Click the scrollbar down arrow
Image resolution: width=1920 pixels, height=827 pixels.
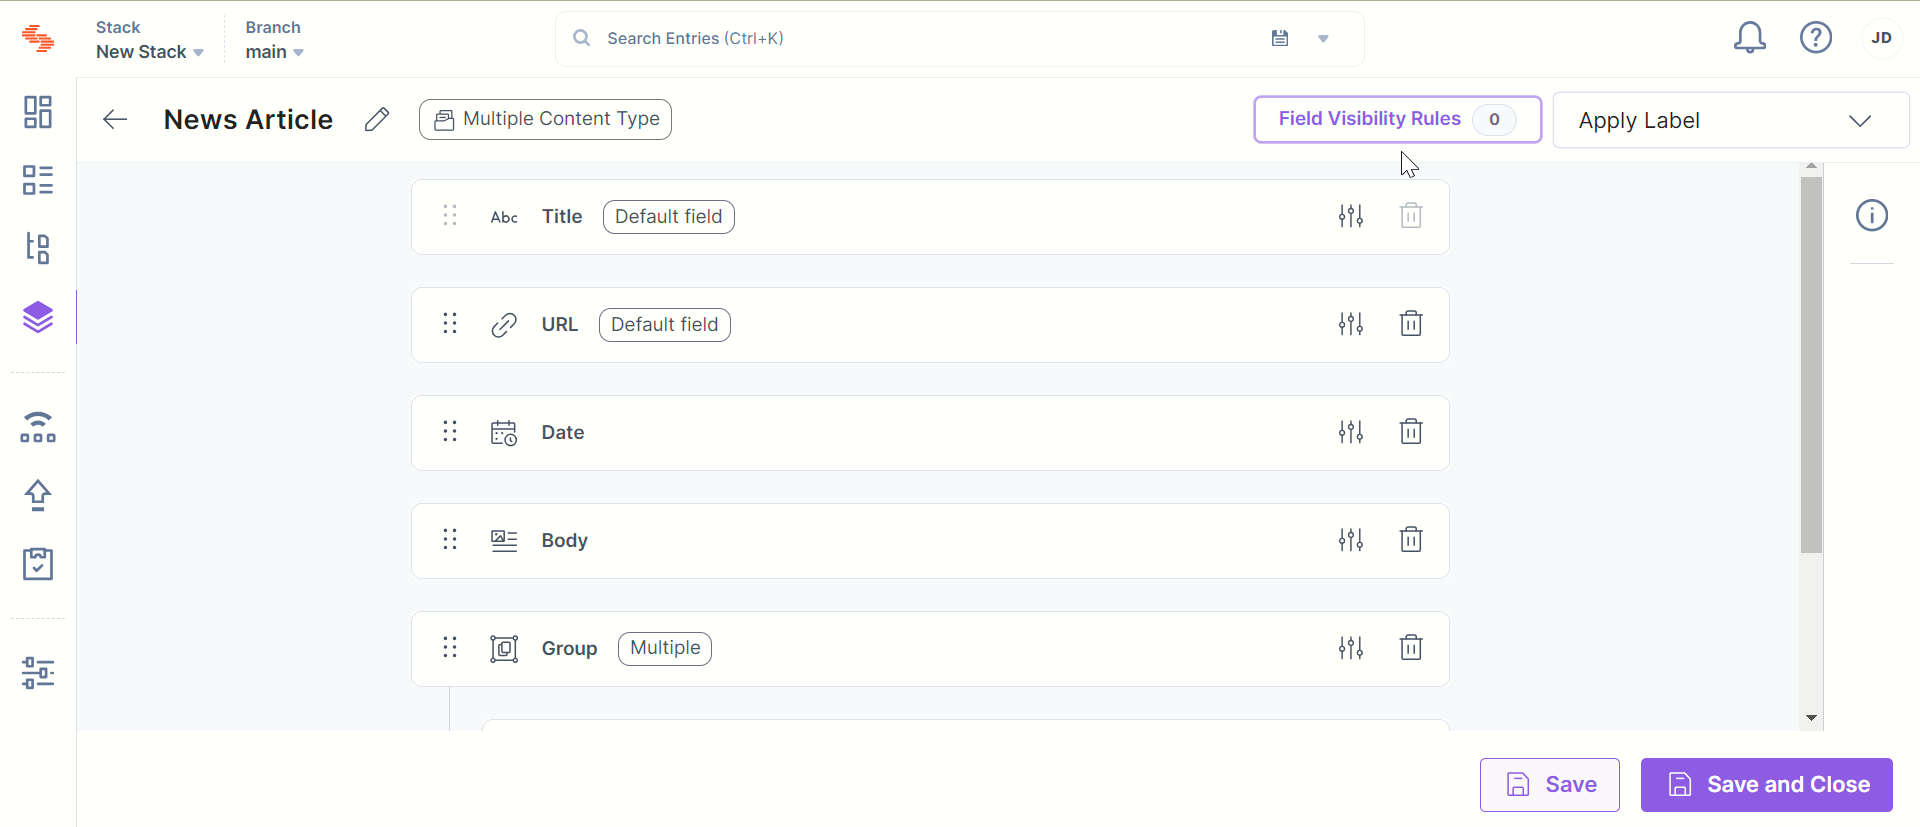(x=1811, y=718)
